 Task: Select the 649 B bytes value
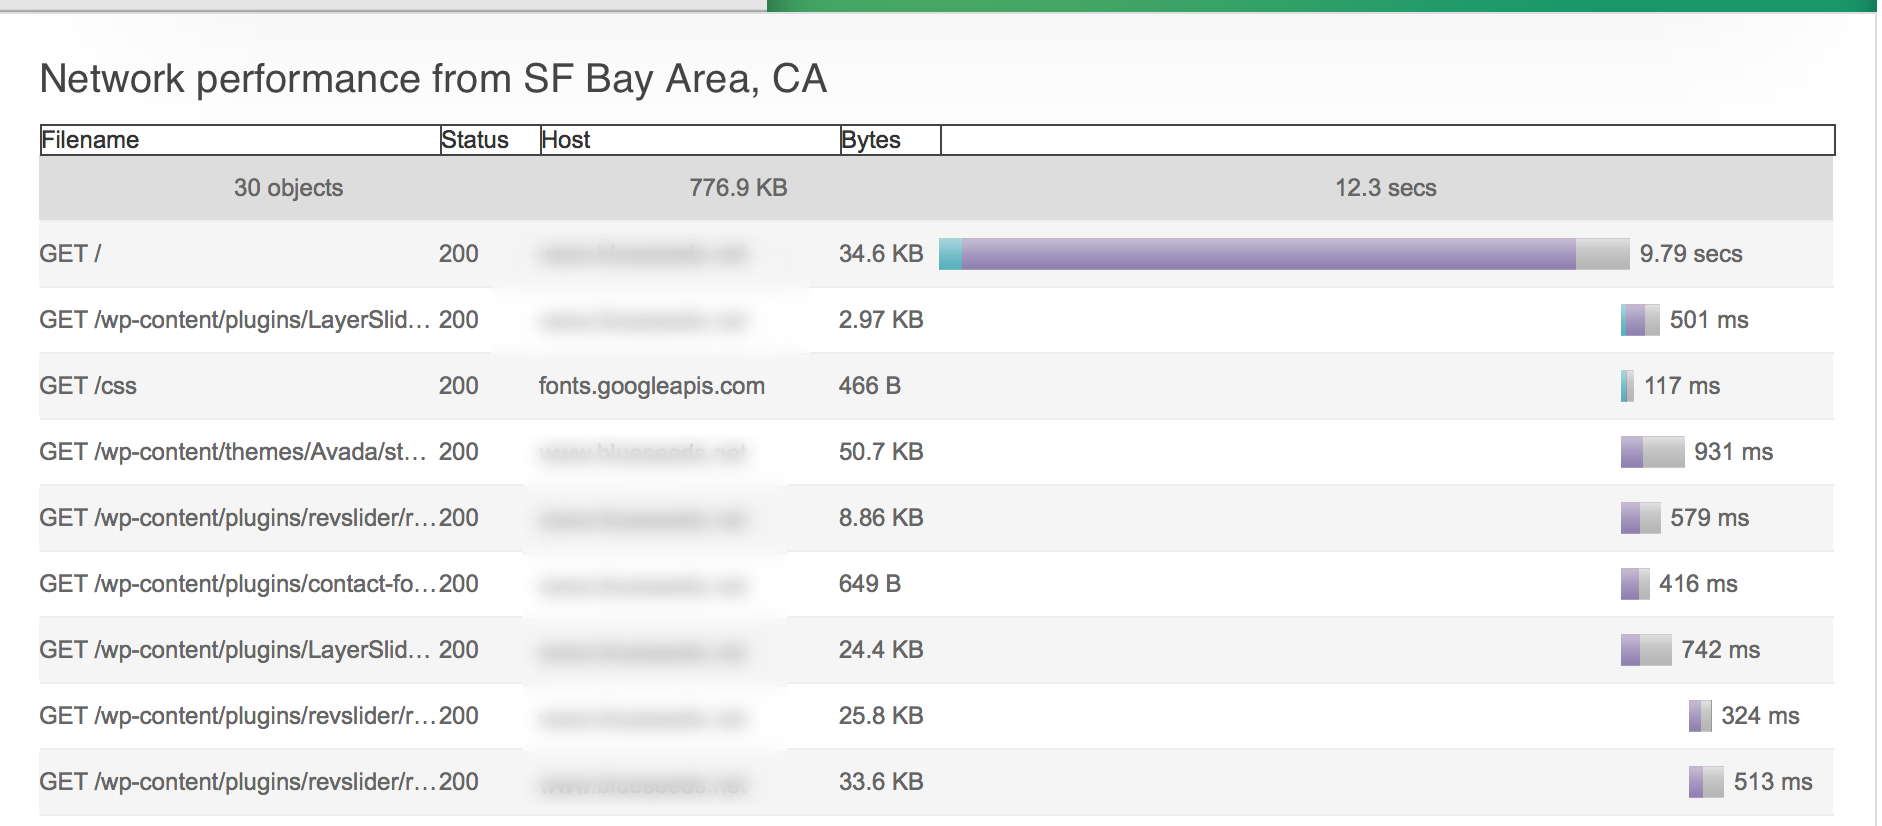(870, 584)
